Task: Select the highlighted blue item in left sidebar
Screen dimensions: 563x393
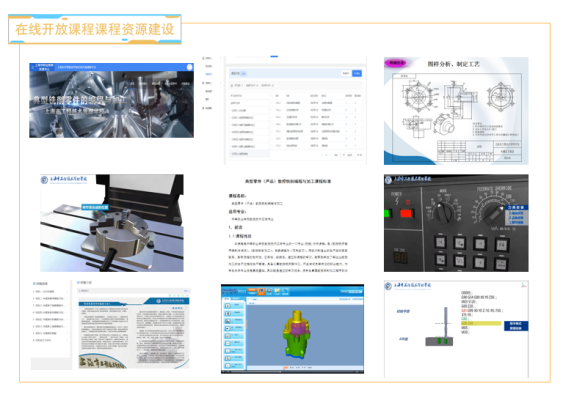Action: (209, 74)
